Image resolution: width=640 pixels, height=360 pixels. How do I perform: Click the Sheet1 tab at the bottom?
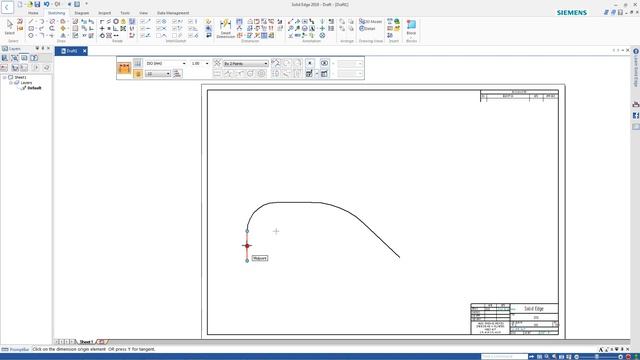[x=86, y=342]
